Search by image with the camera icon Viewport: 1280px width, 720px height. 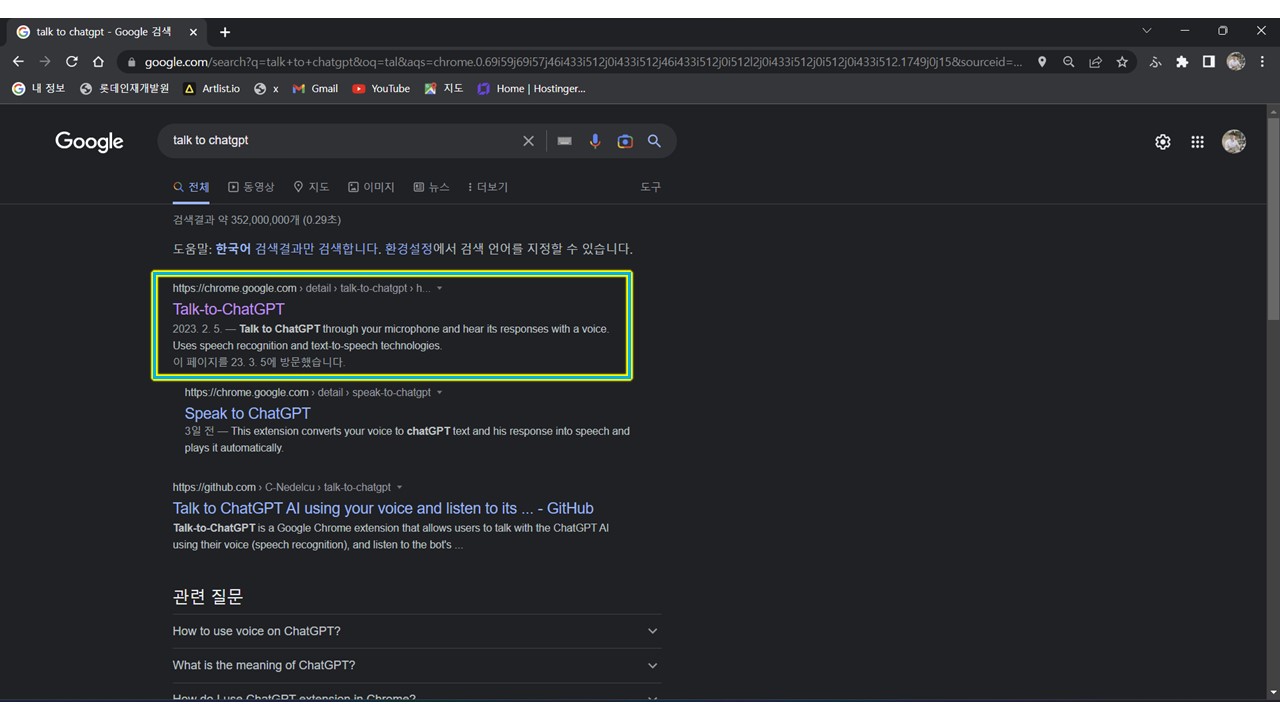coord(625,141)
